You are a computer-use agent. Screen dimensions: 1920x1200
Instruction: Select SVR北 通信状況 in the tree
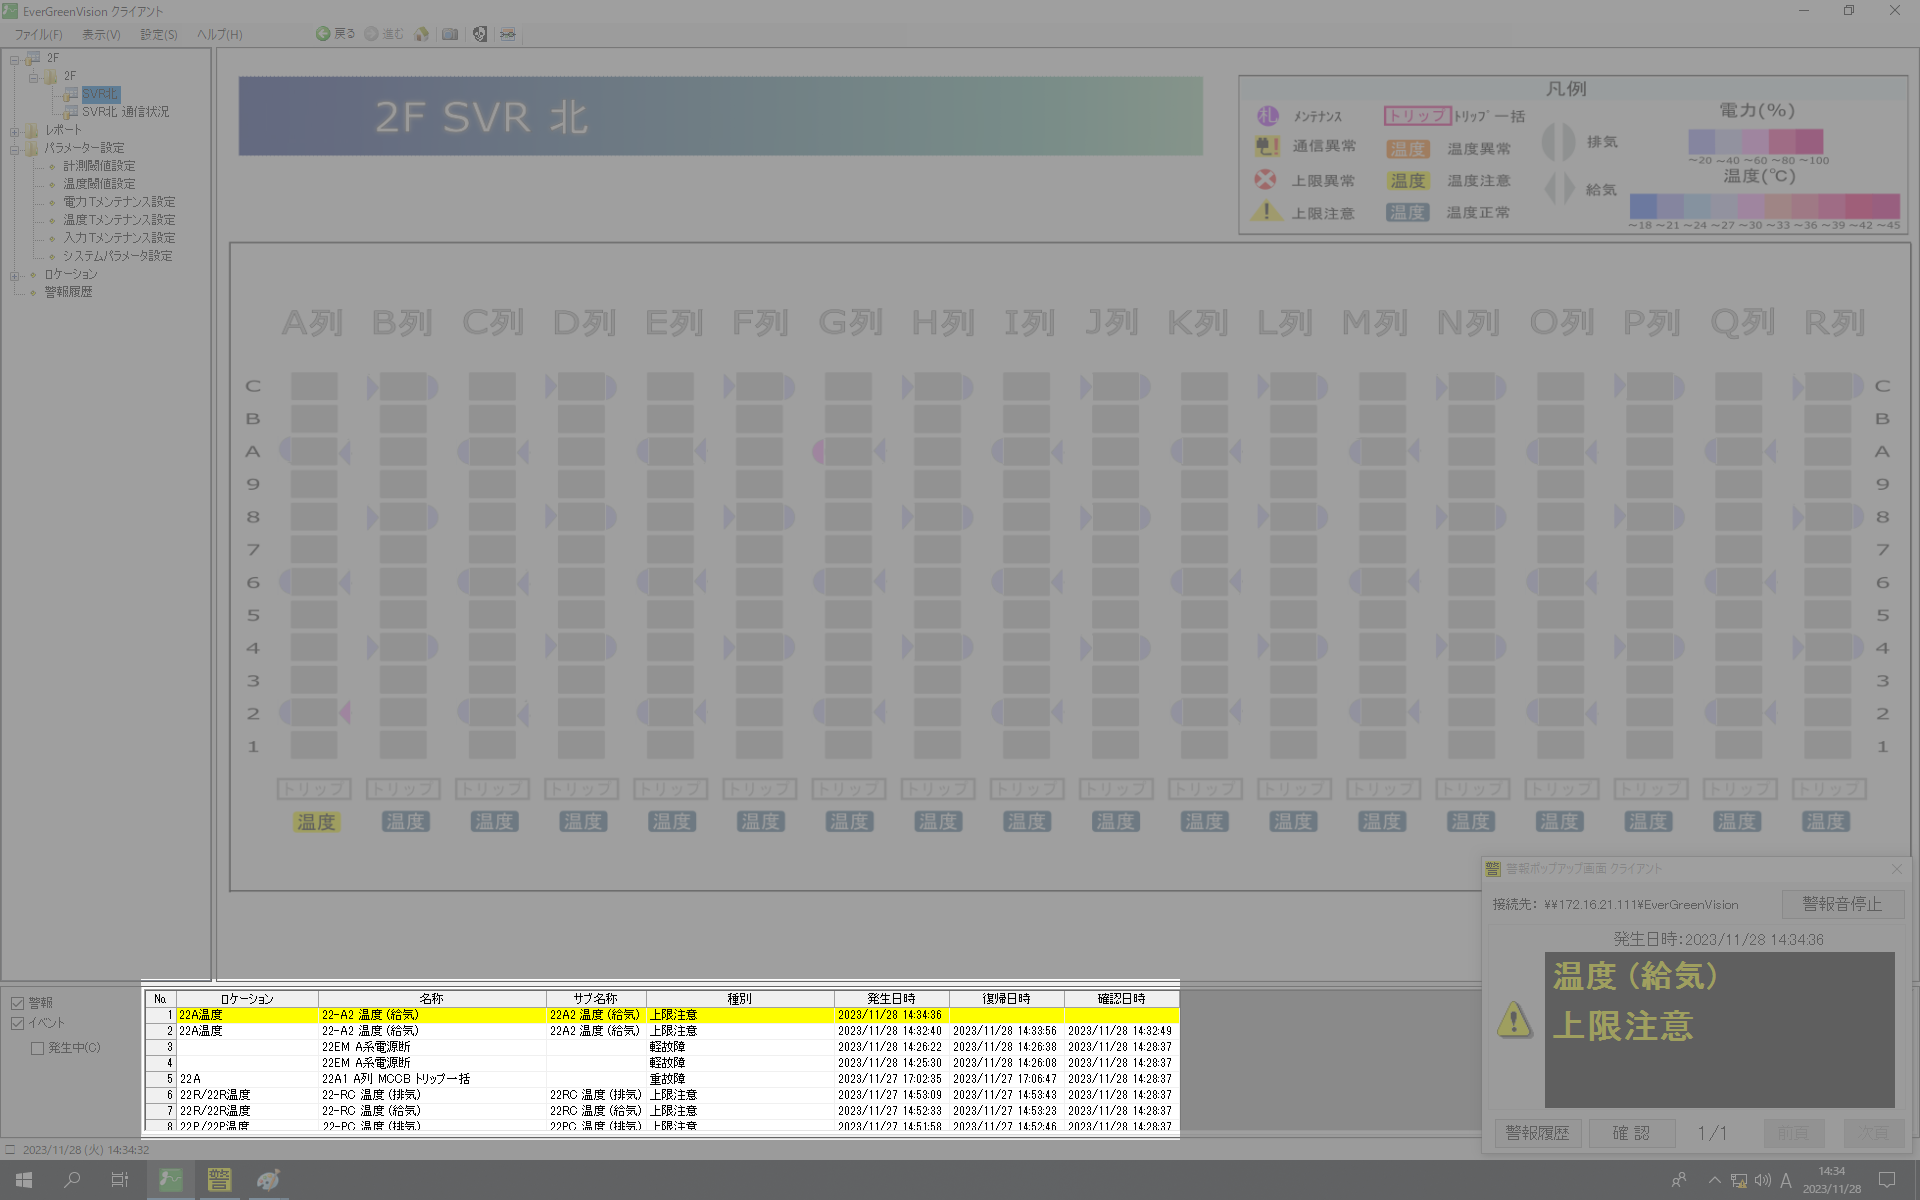click(x=125, y=112)
